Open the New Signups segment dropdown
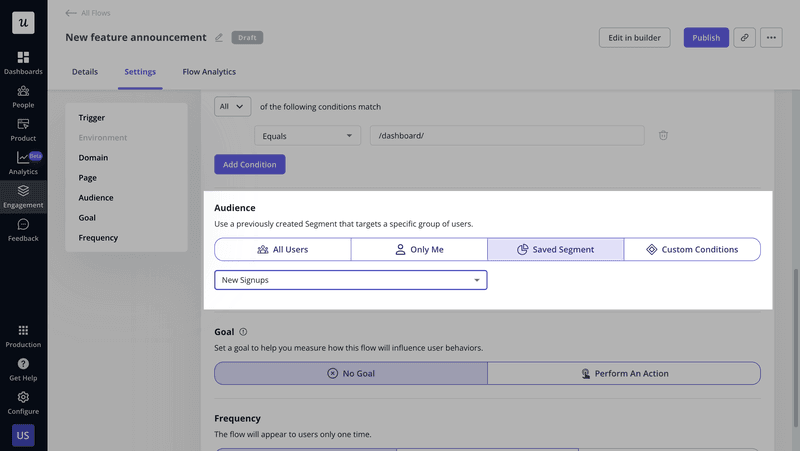 pyautogui.click(x=351, y=280)
